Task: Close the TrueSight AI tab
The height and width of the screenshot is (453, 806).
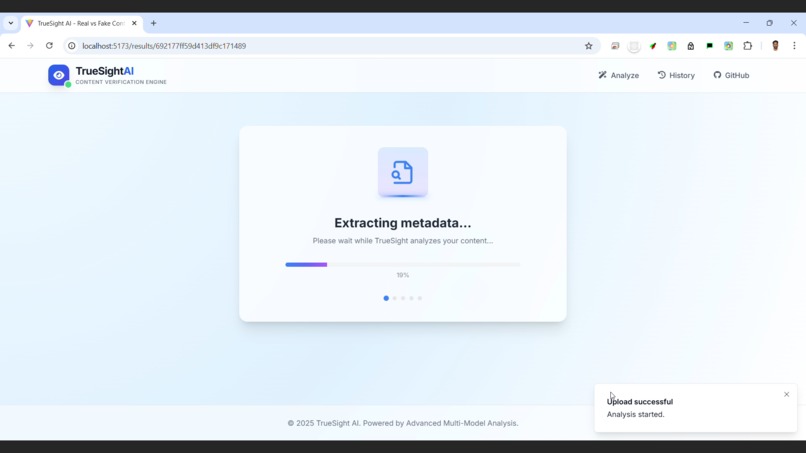Action: click(134, 23)
